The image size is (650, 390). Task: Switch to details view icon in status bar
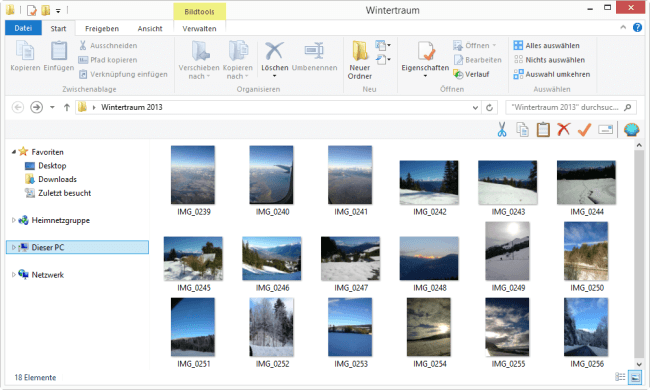point(620,377)
